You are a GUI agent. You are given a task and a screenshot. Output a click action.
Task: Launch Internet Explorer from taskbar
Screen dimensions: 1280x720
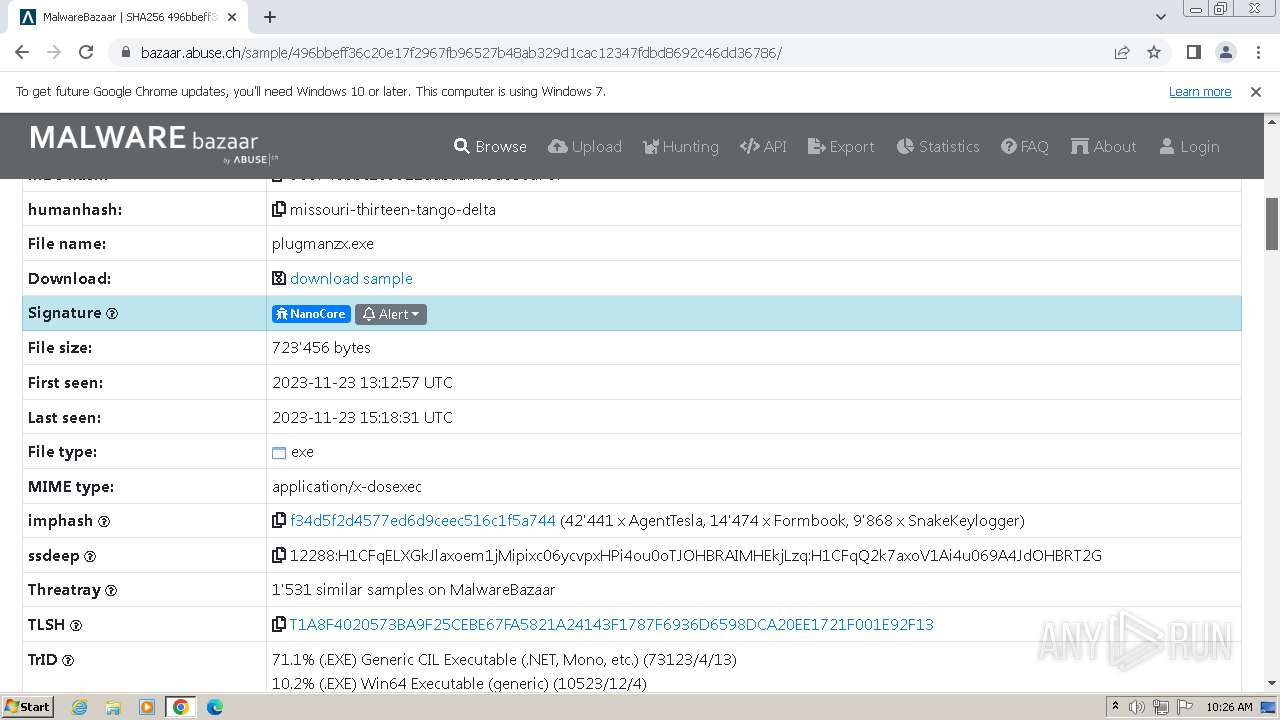click(79, 707)
